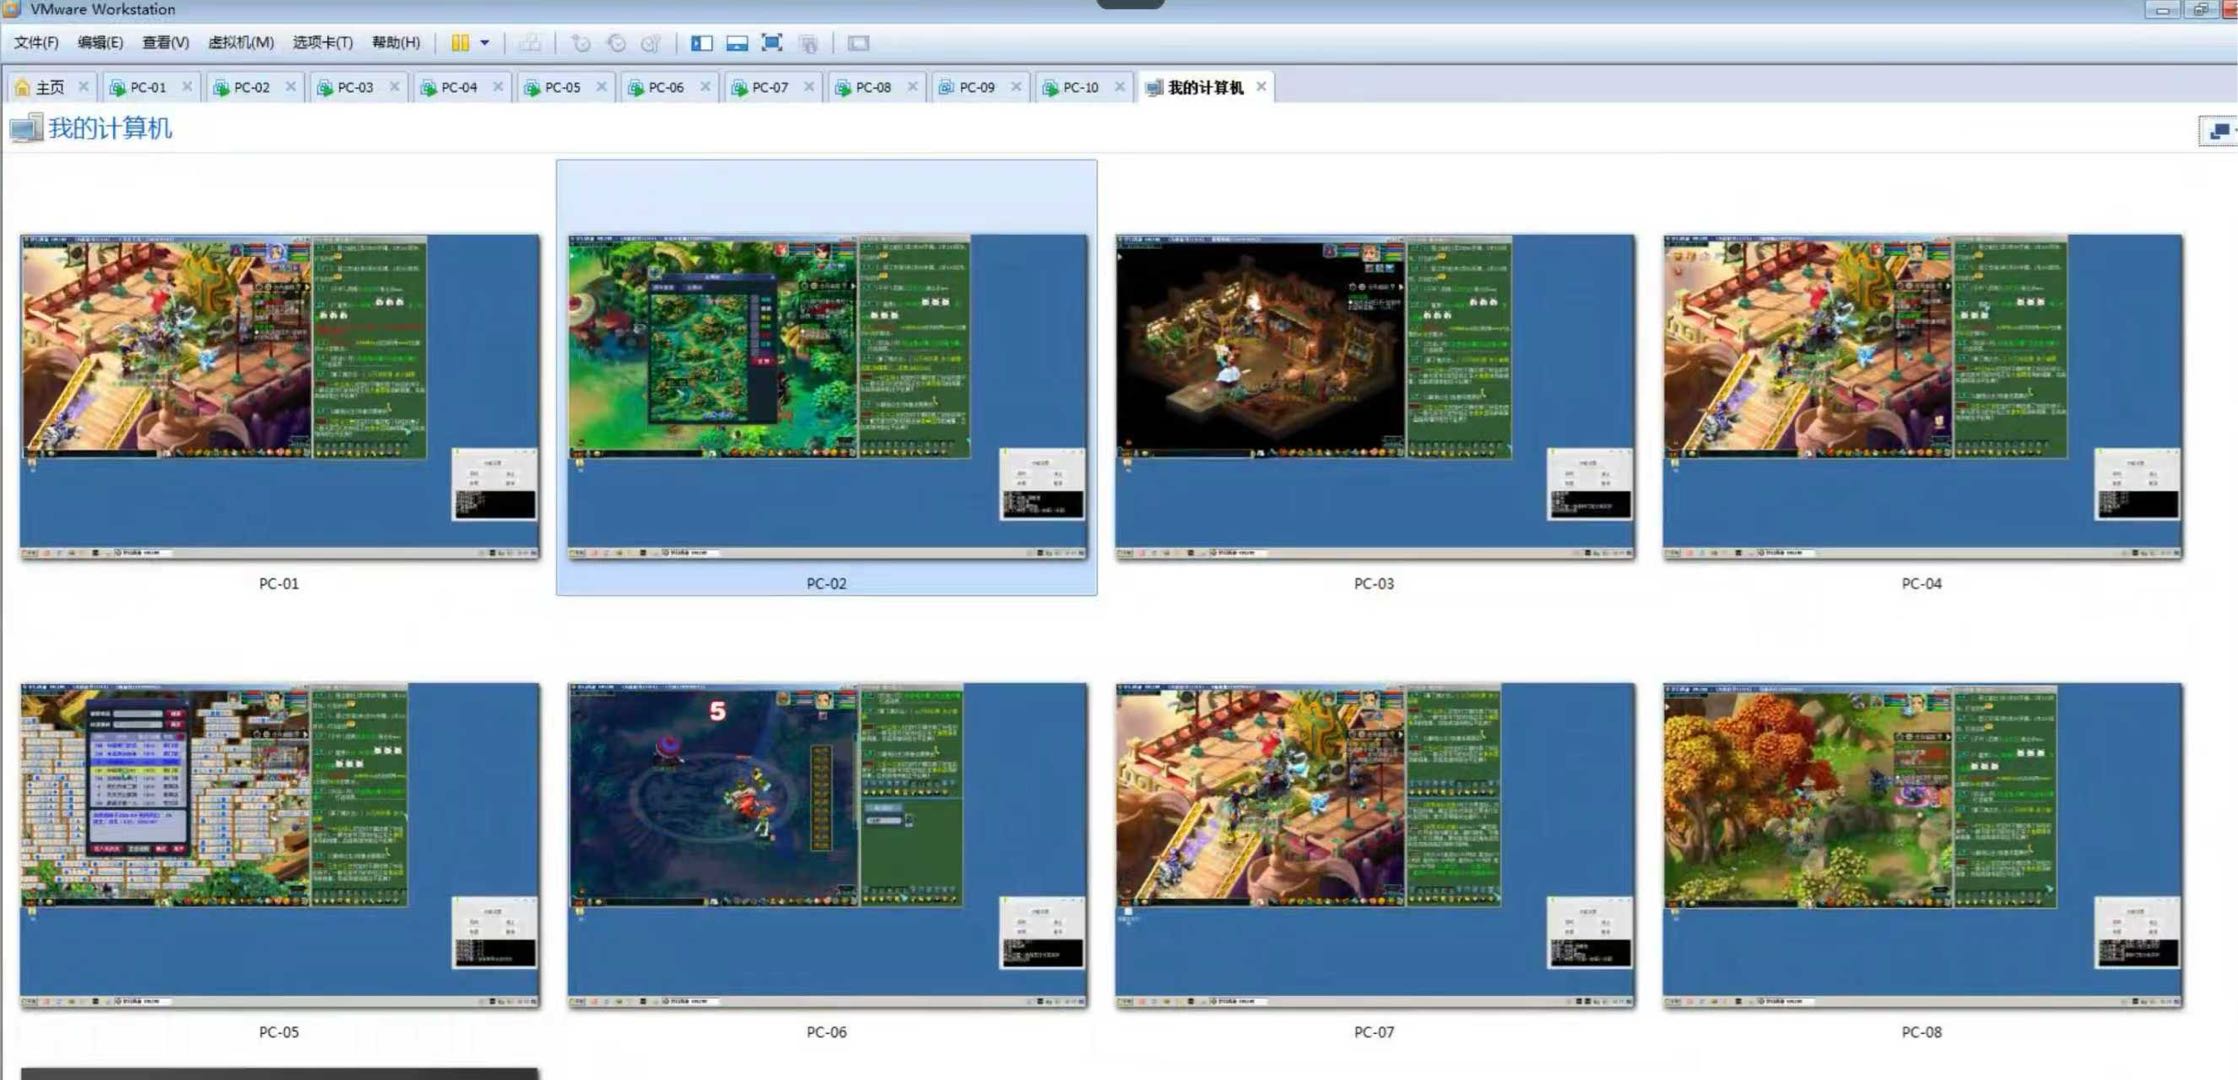Click the revert to snapshot icon
Image resolution: width=2238 pixels, height=1080 pixels.
(616, 43)
